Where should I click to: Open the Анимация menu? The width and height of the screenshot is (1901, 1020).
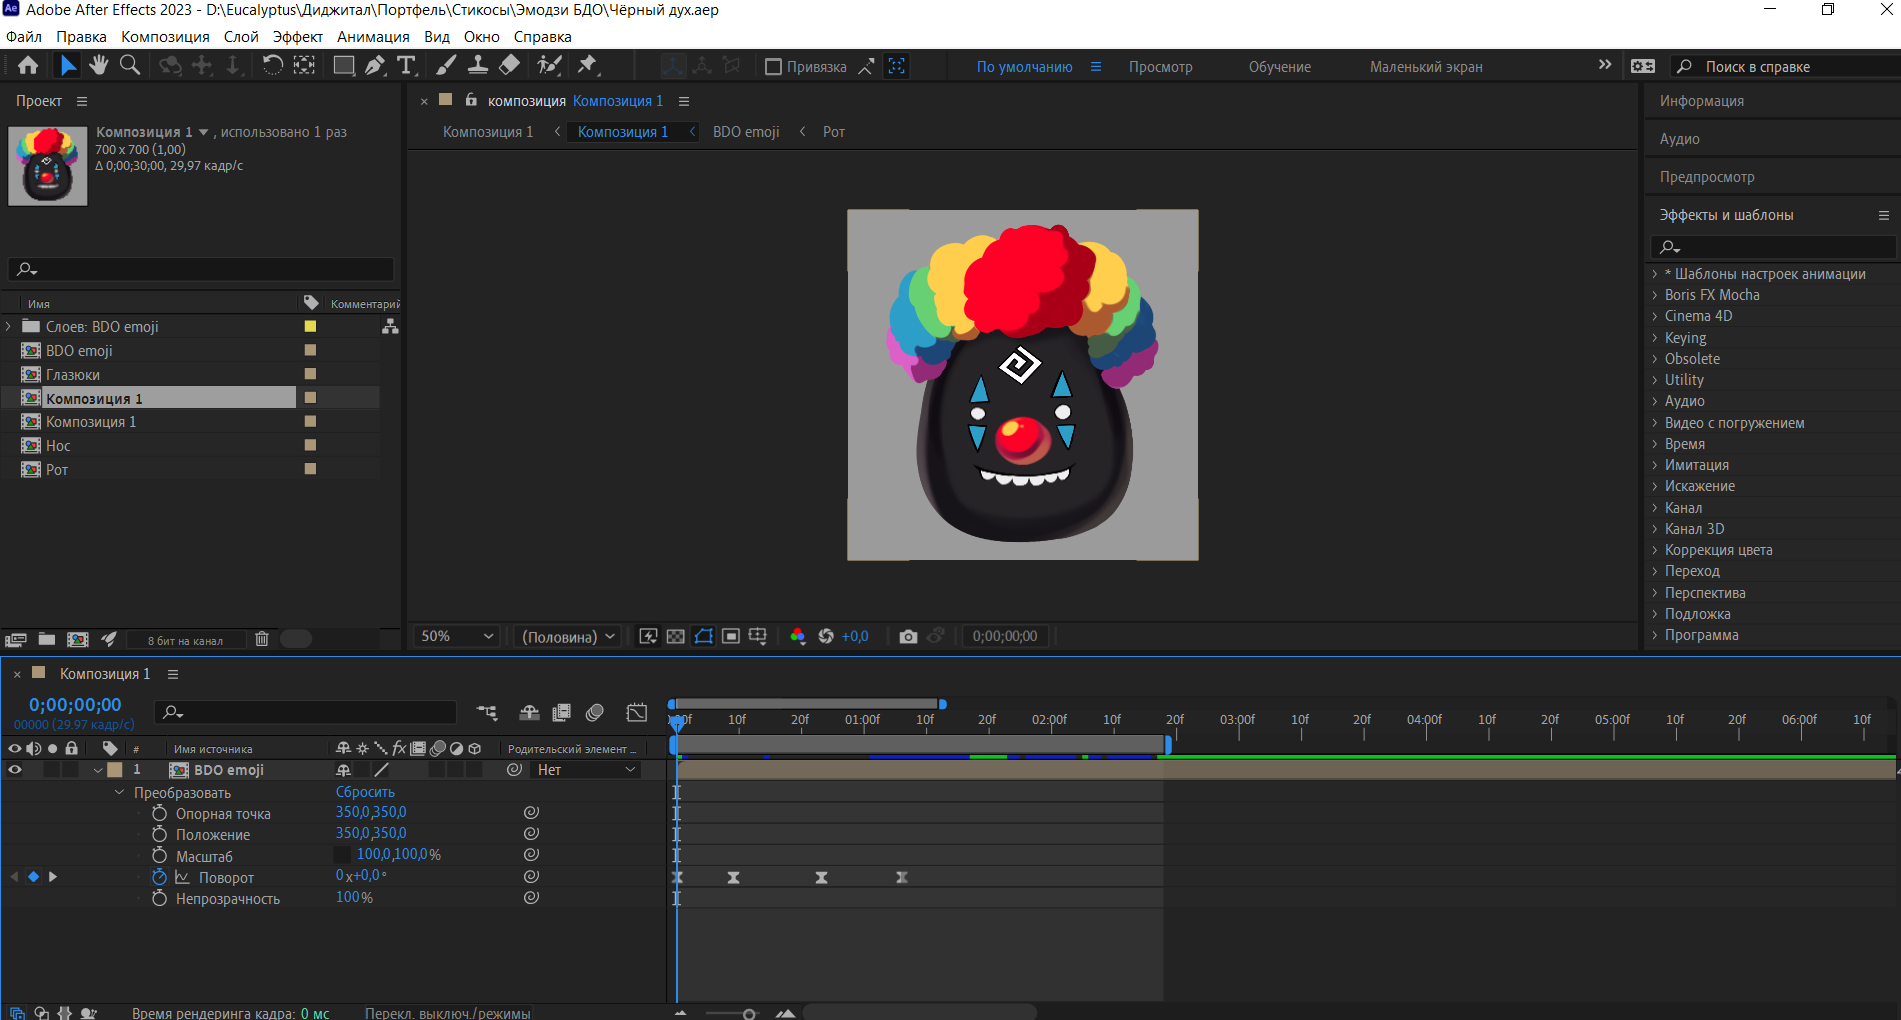[373, 37]
